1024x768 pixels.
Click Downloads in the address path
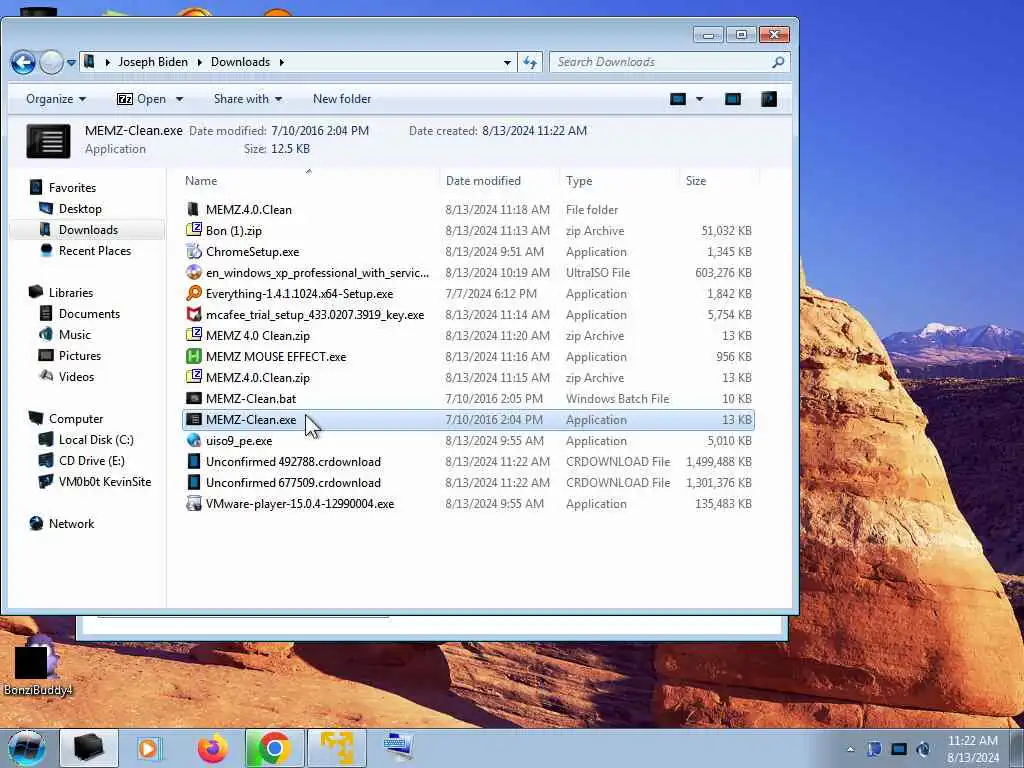click(x=240, y=62)
